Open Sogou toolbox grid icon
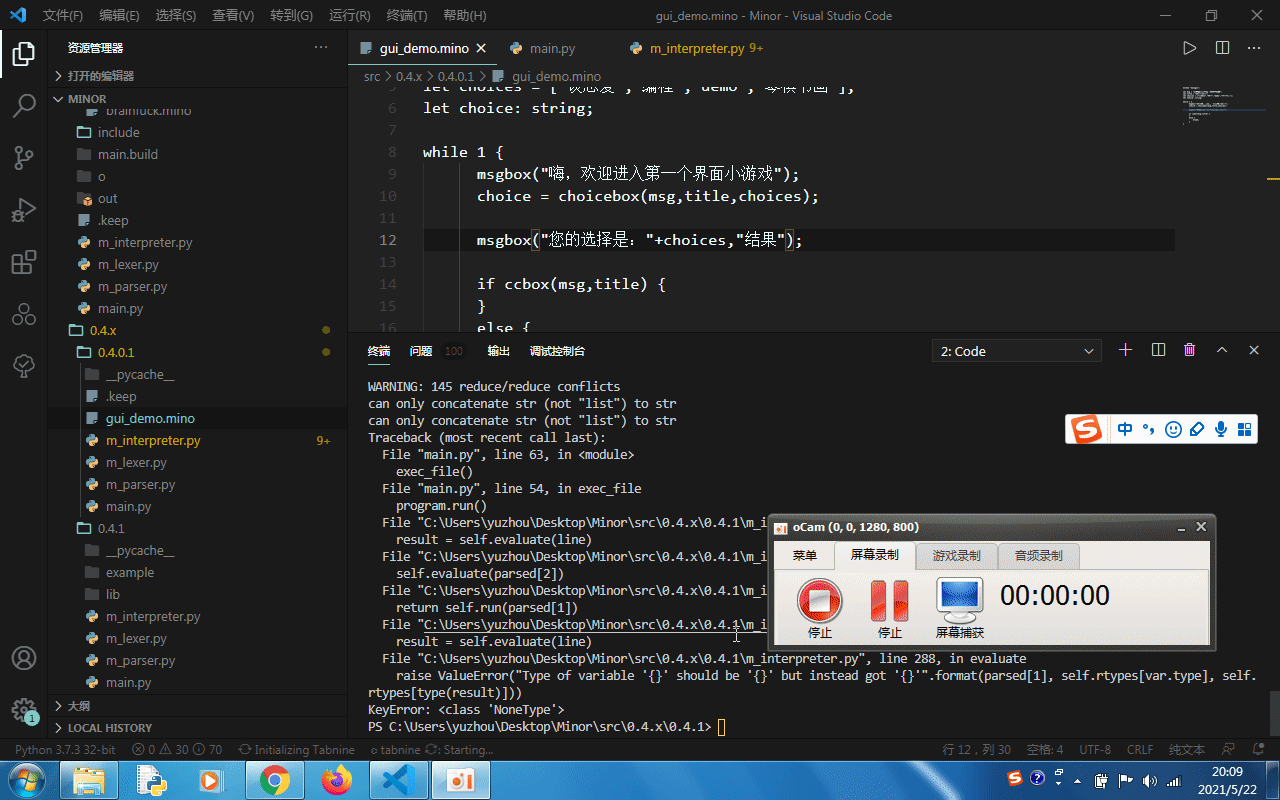The image size is (1280, 800). 1245,429
